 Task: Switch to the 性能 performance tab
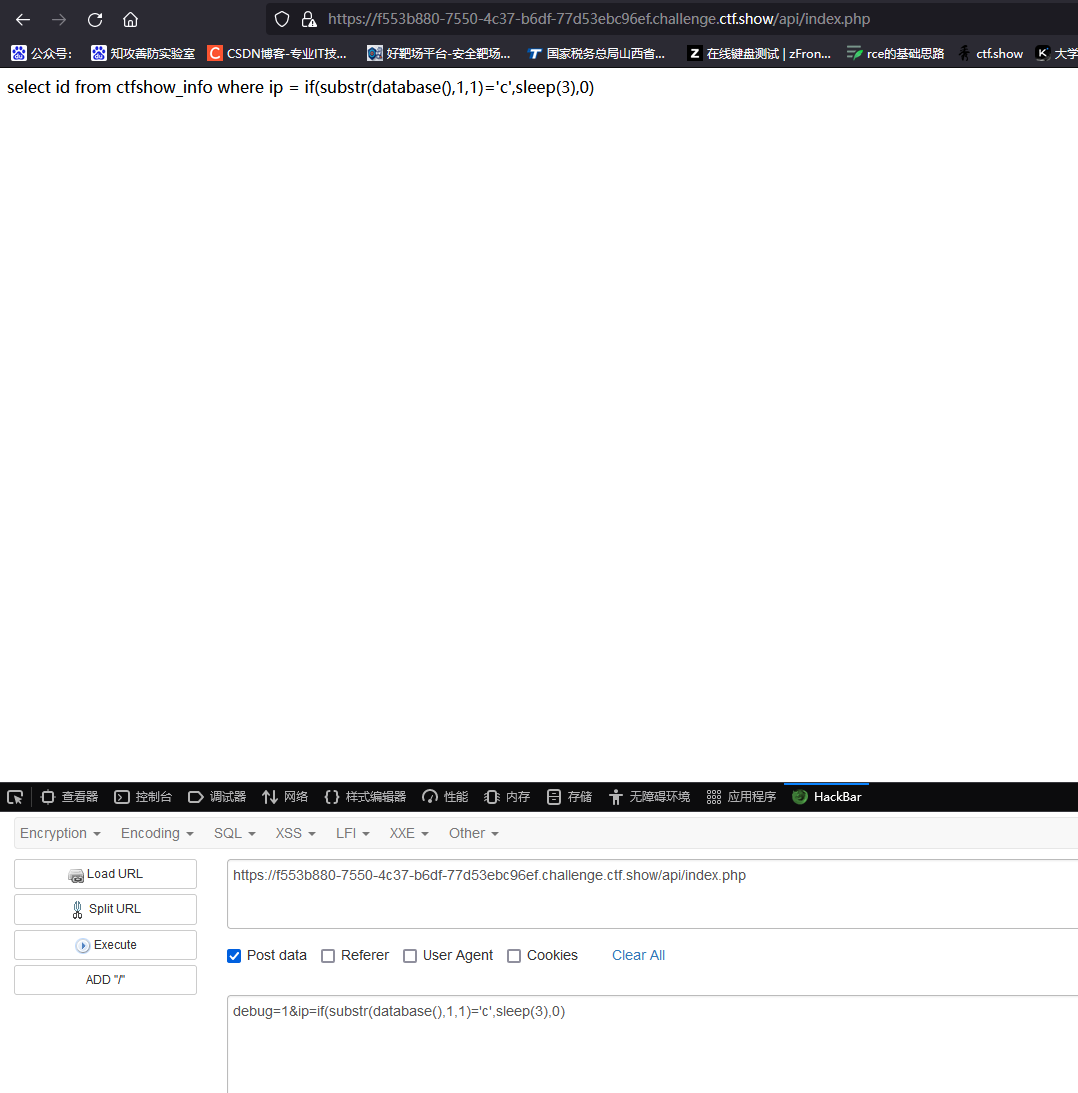click(446, 797)
